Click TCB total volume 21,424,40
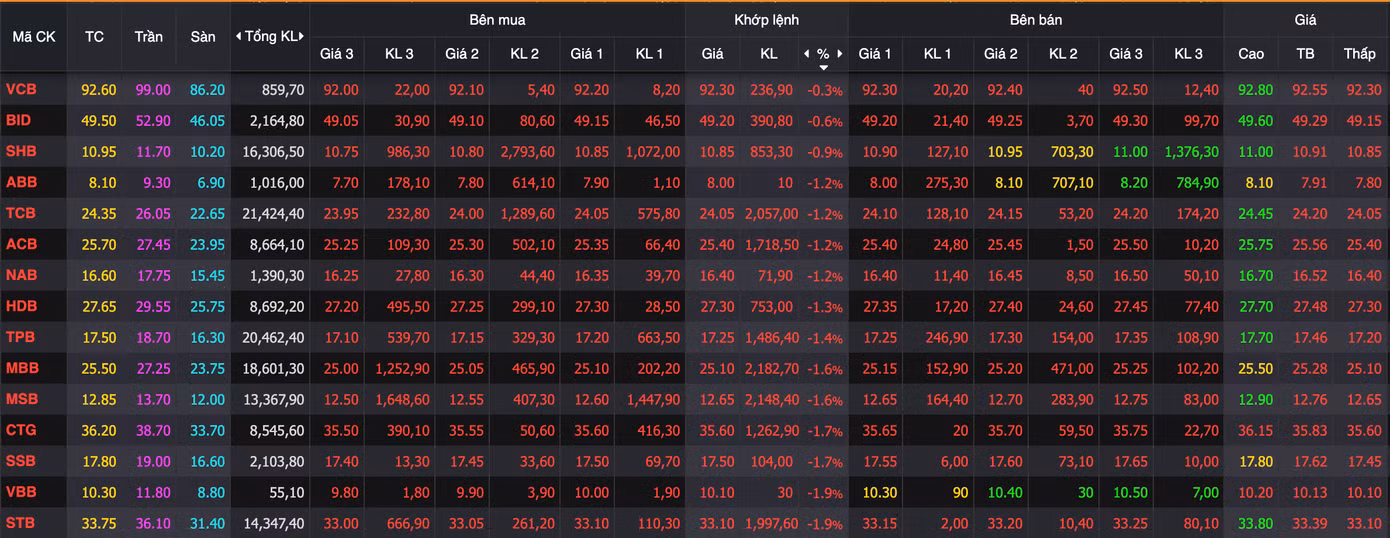 [x=273, y=214]
